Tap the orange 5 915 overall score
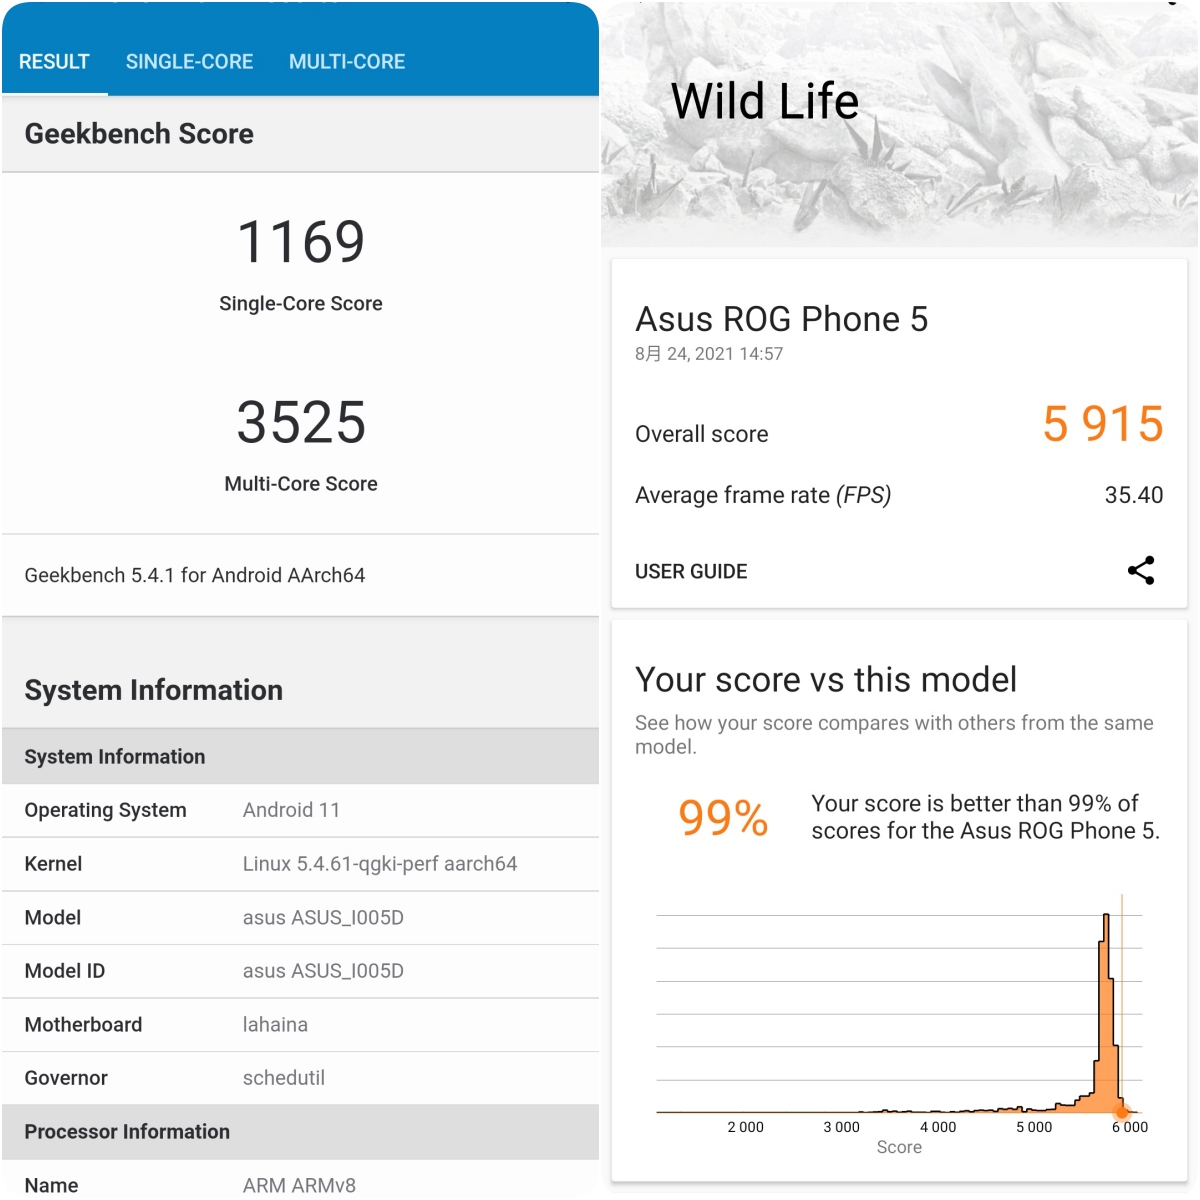 pos(1102,424)
